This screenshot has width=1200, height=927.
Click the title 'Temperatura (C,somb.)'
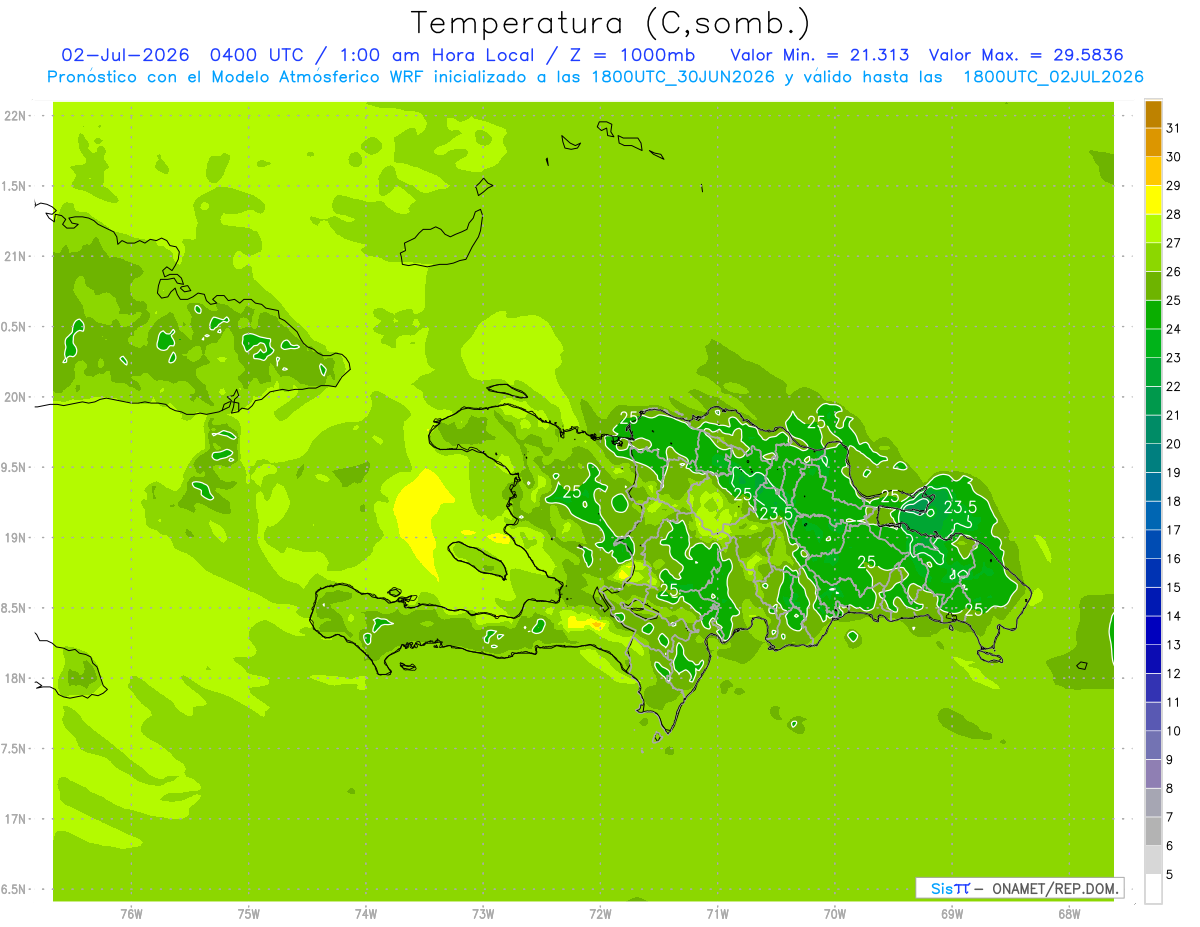click(x=611, y=22)
